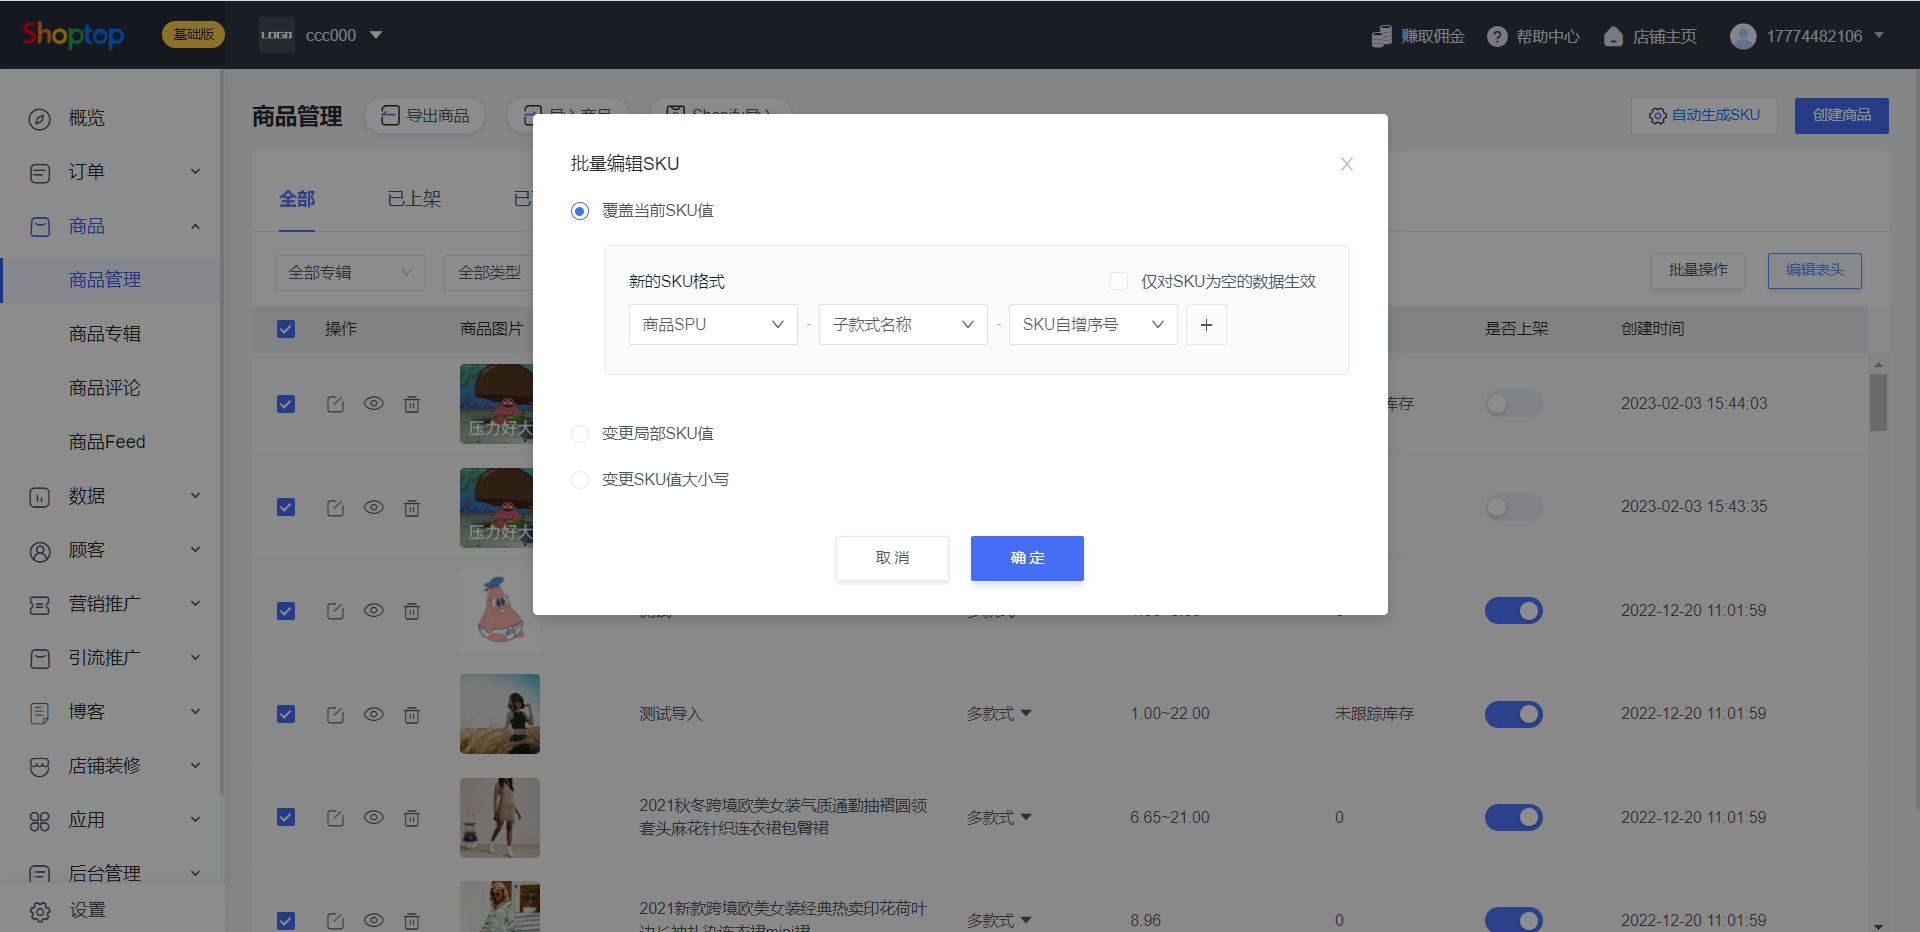Toggle off the 测试导入 product listing switch
The width and height of the screenshot is (1920, 932).
pos(1513,714)
